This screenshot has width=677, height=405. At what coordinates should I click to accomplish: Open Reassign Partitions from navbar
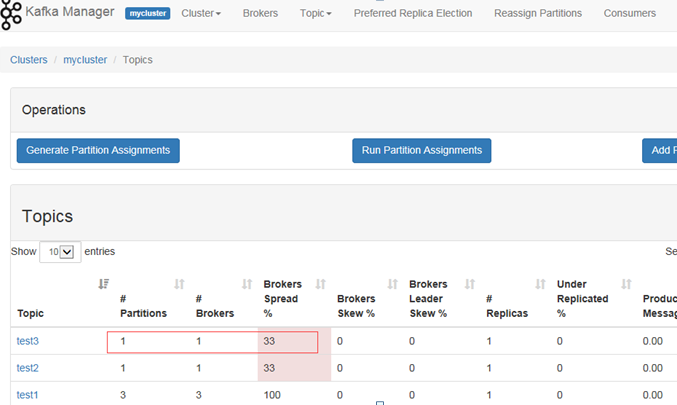[538, 13]
